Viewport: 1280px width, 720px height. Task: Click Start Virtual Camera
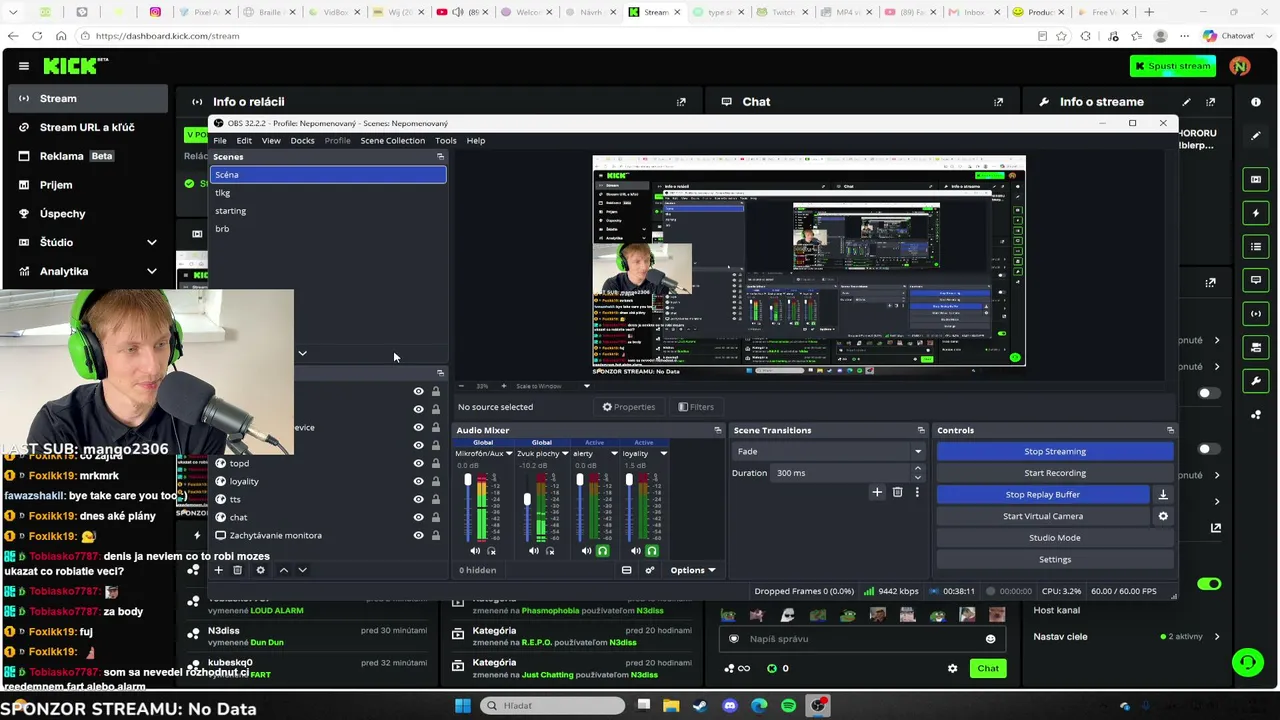[x=1043, y=516]
